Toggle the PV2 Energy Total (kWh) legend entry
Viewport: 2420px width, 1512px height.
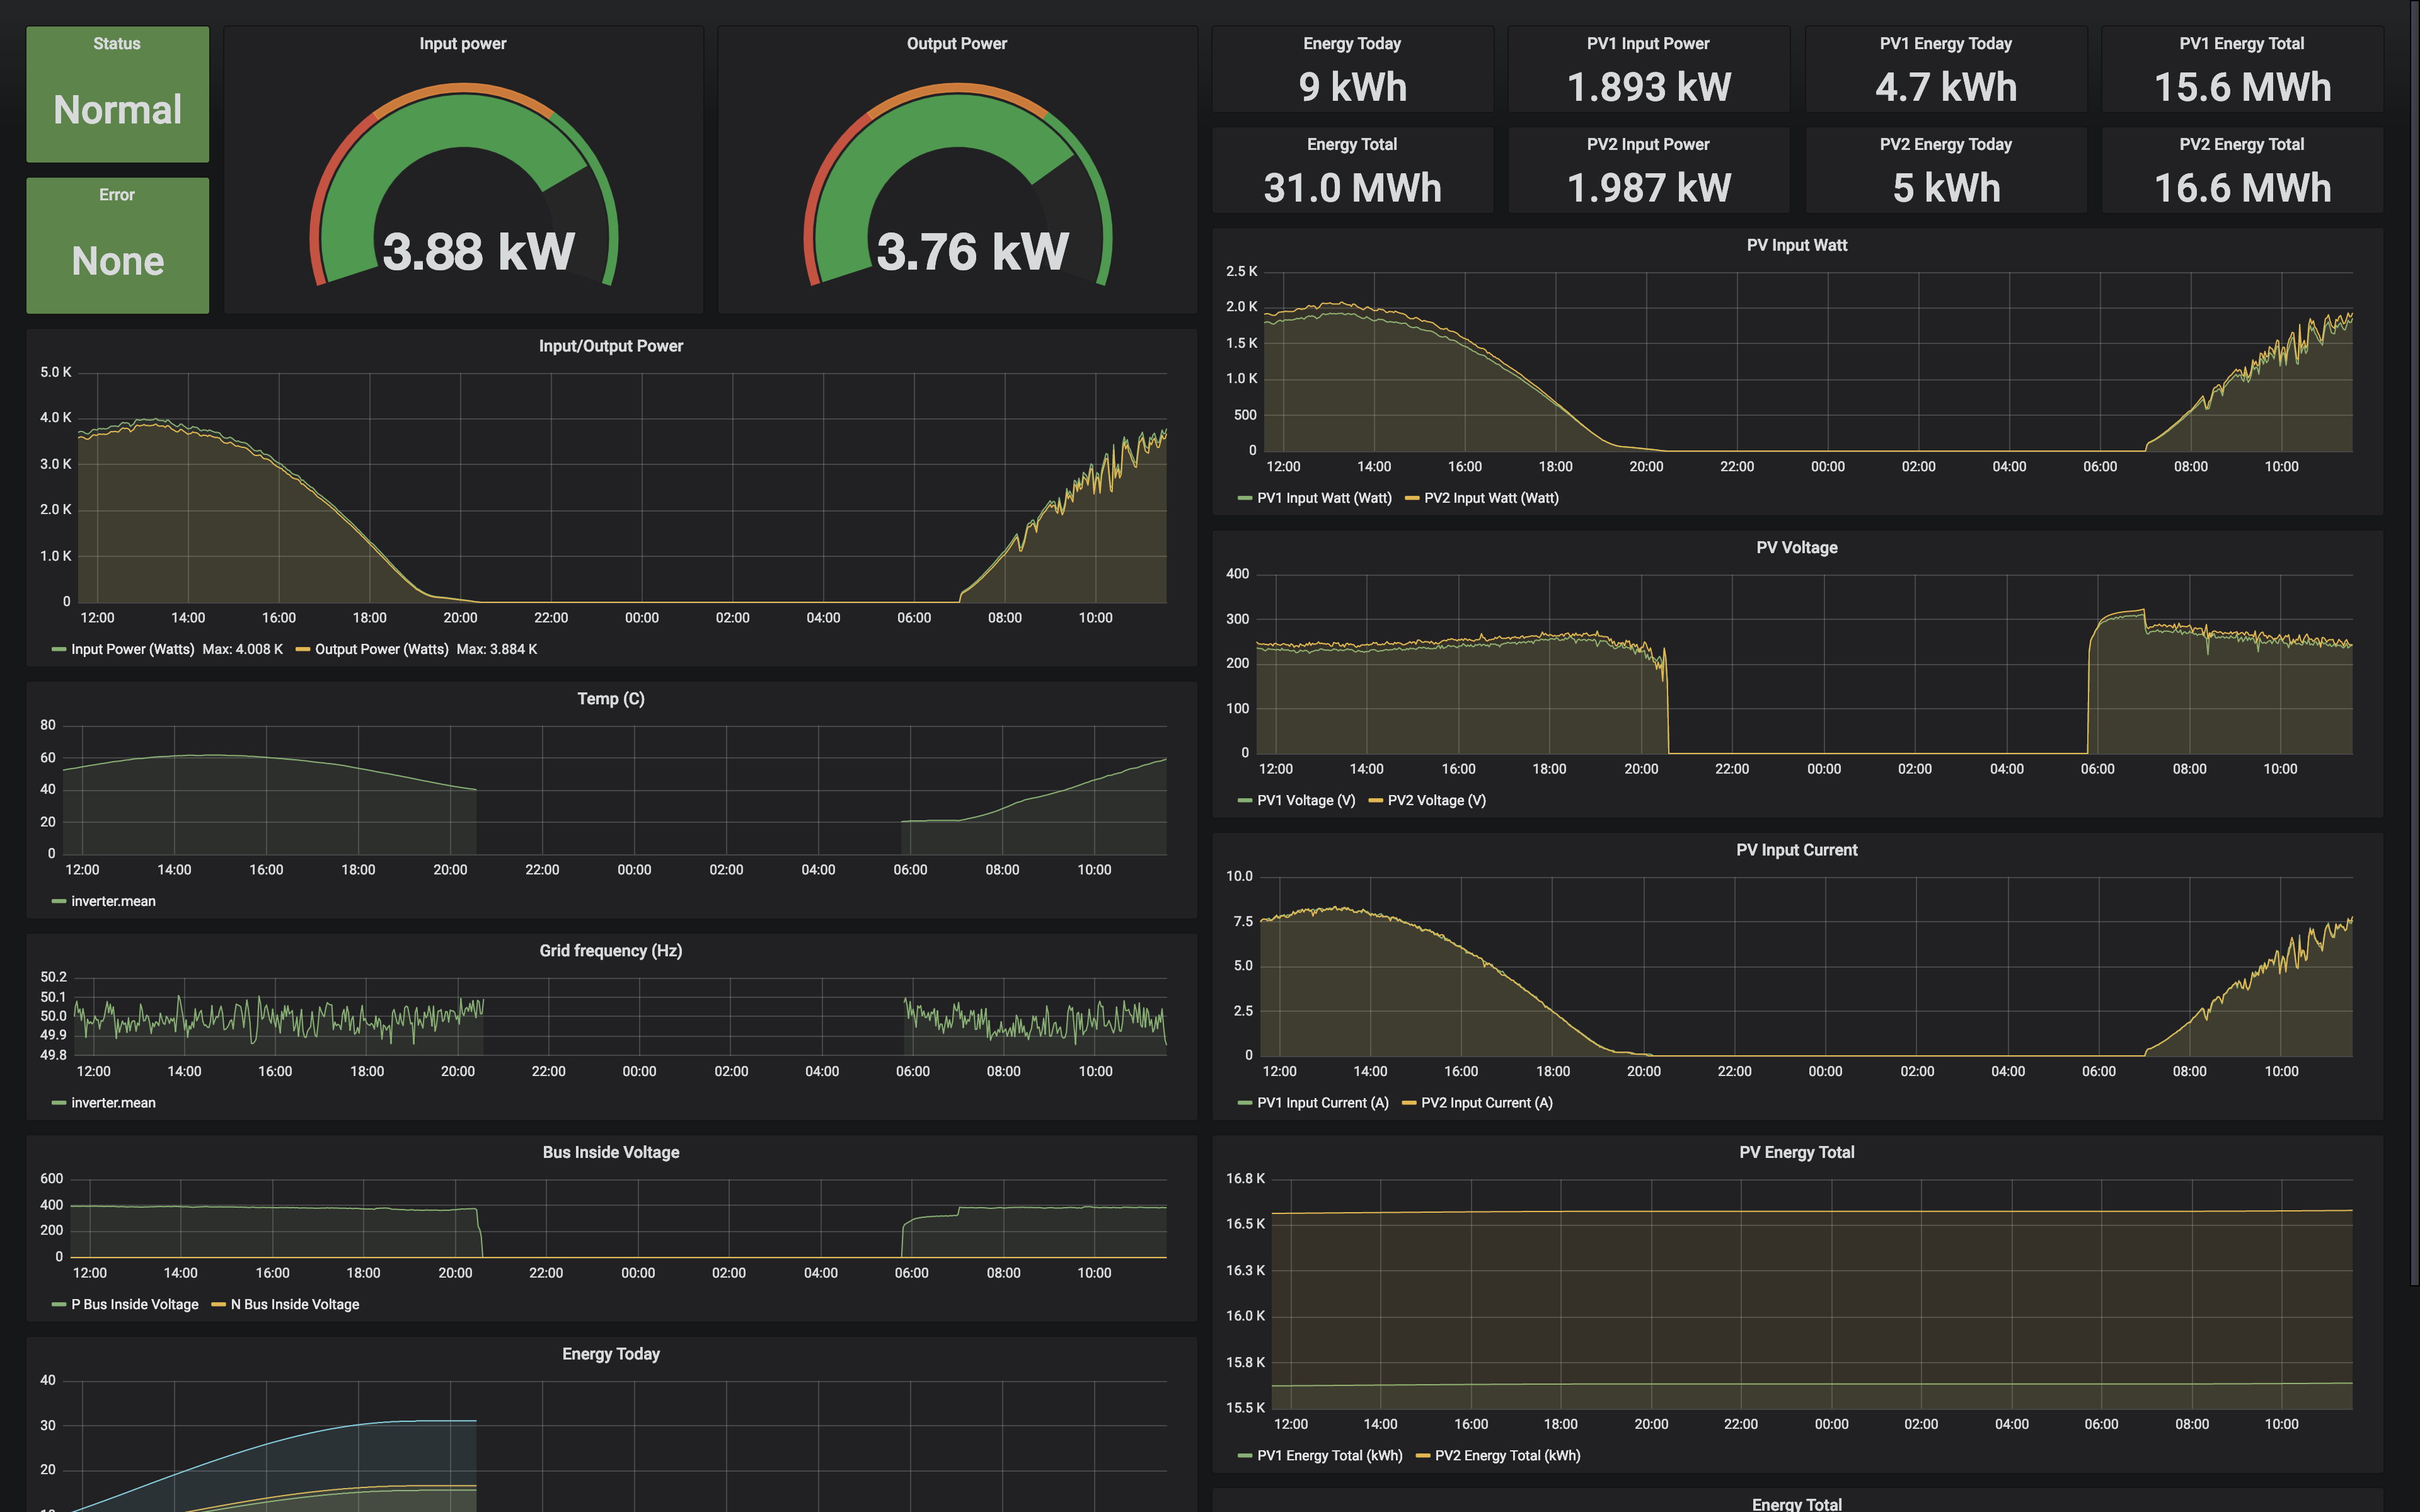pos(1507,1456)
